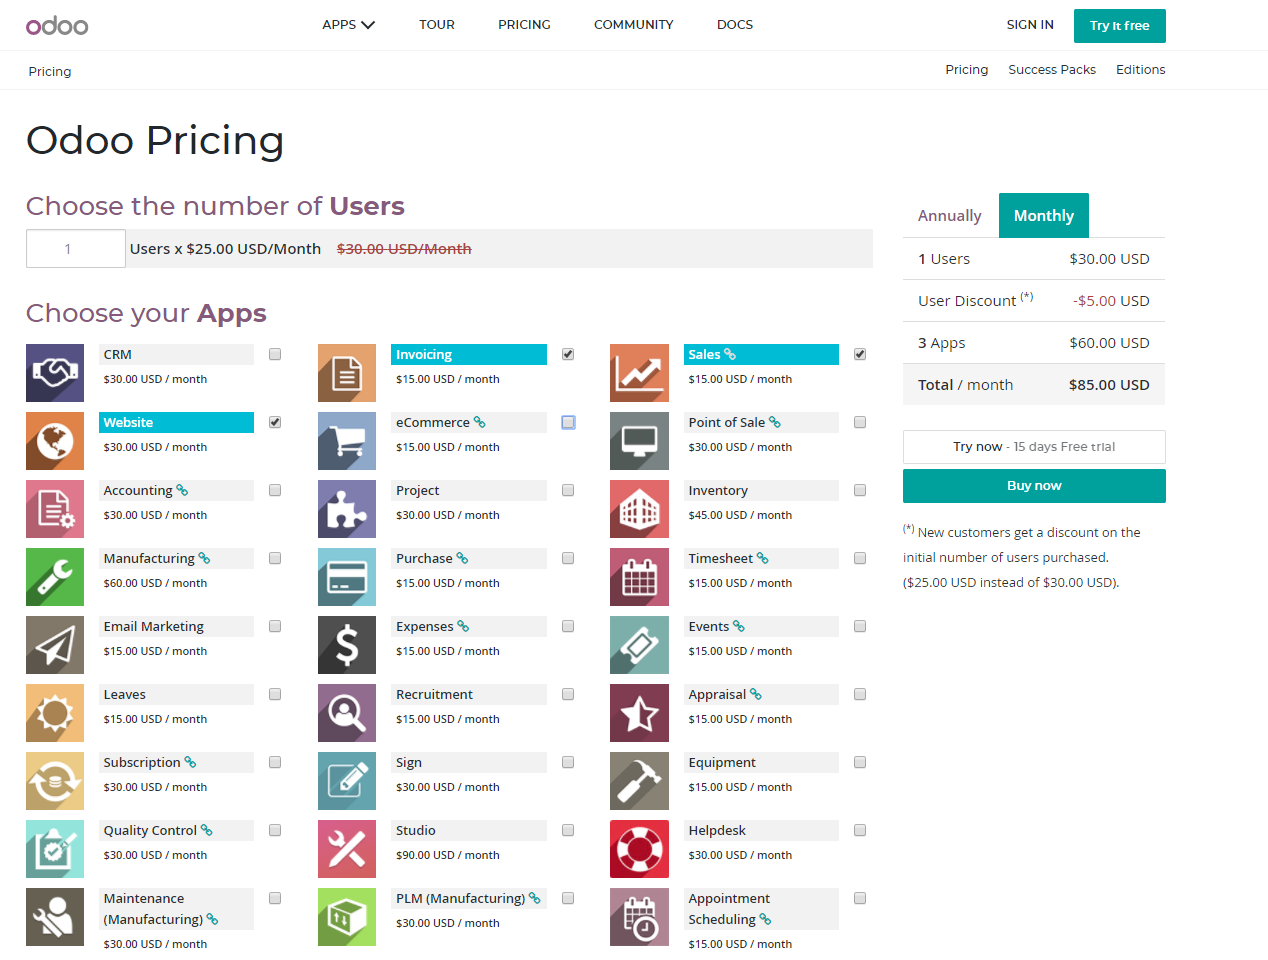This screenshot has height=960, width=1268.
Task: Click the Maintenance (Manufacturing) app icon
Action: [x=55, y=917]
